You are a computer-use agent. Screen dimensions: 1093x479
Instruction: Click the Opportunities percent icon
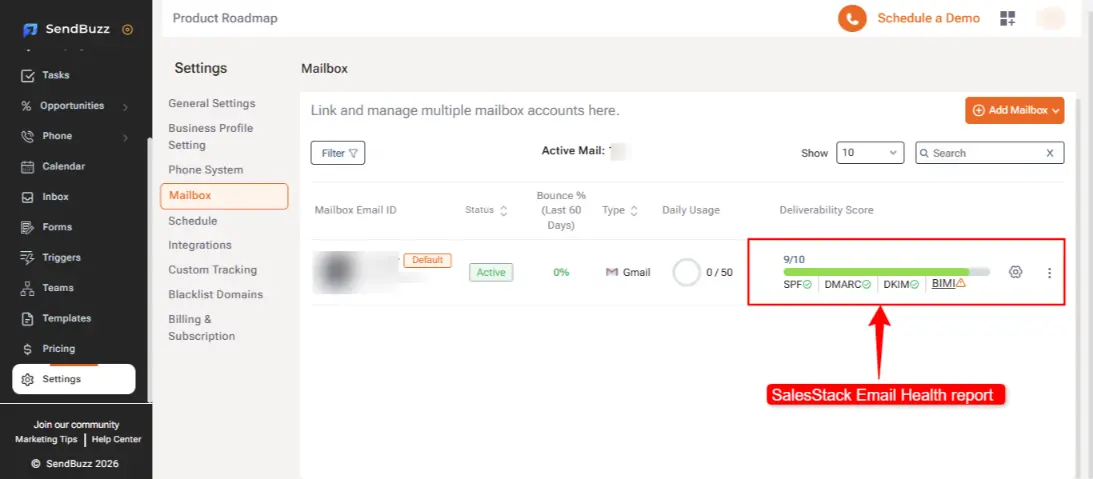point(26,106)
